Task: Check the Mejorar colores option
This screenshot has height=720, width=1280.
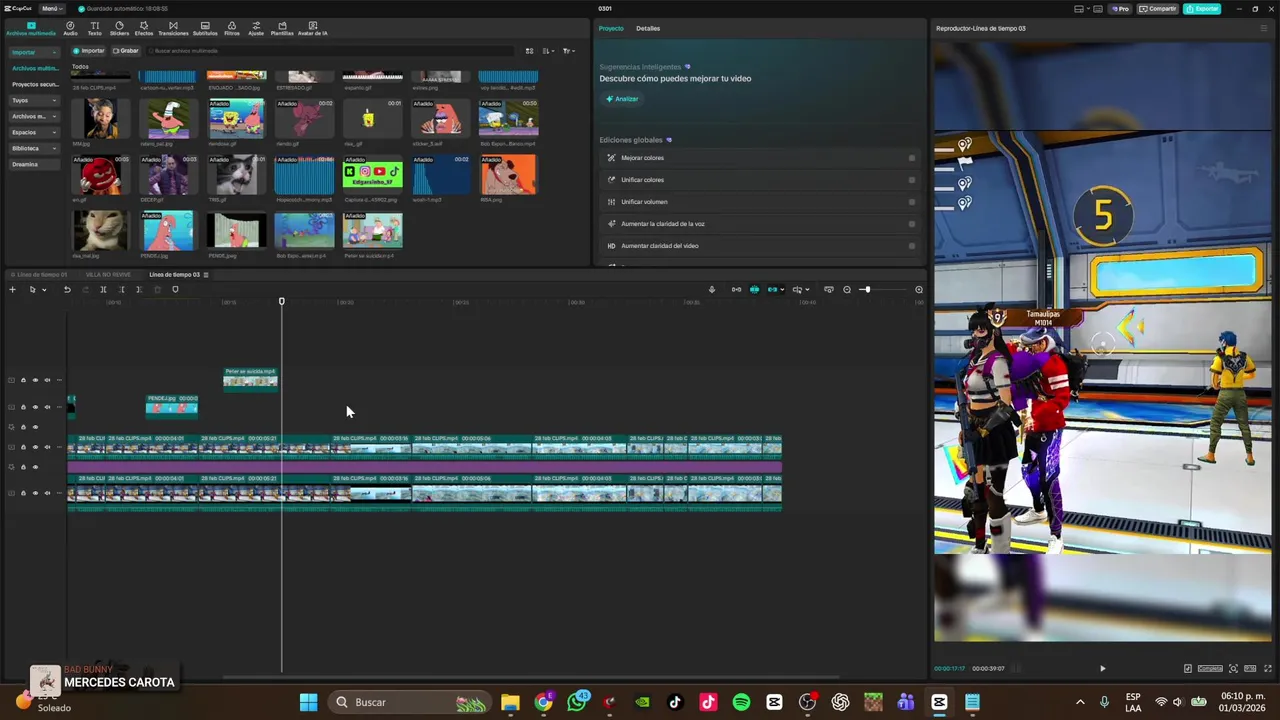Action: pyautogui.click(x=912, y=158)
